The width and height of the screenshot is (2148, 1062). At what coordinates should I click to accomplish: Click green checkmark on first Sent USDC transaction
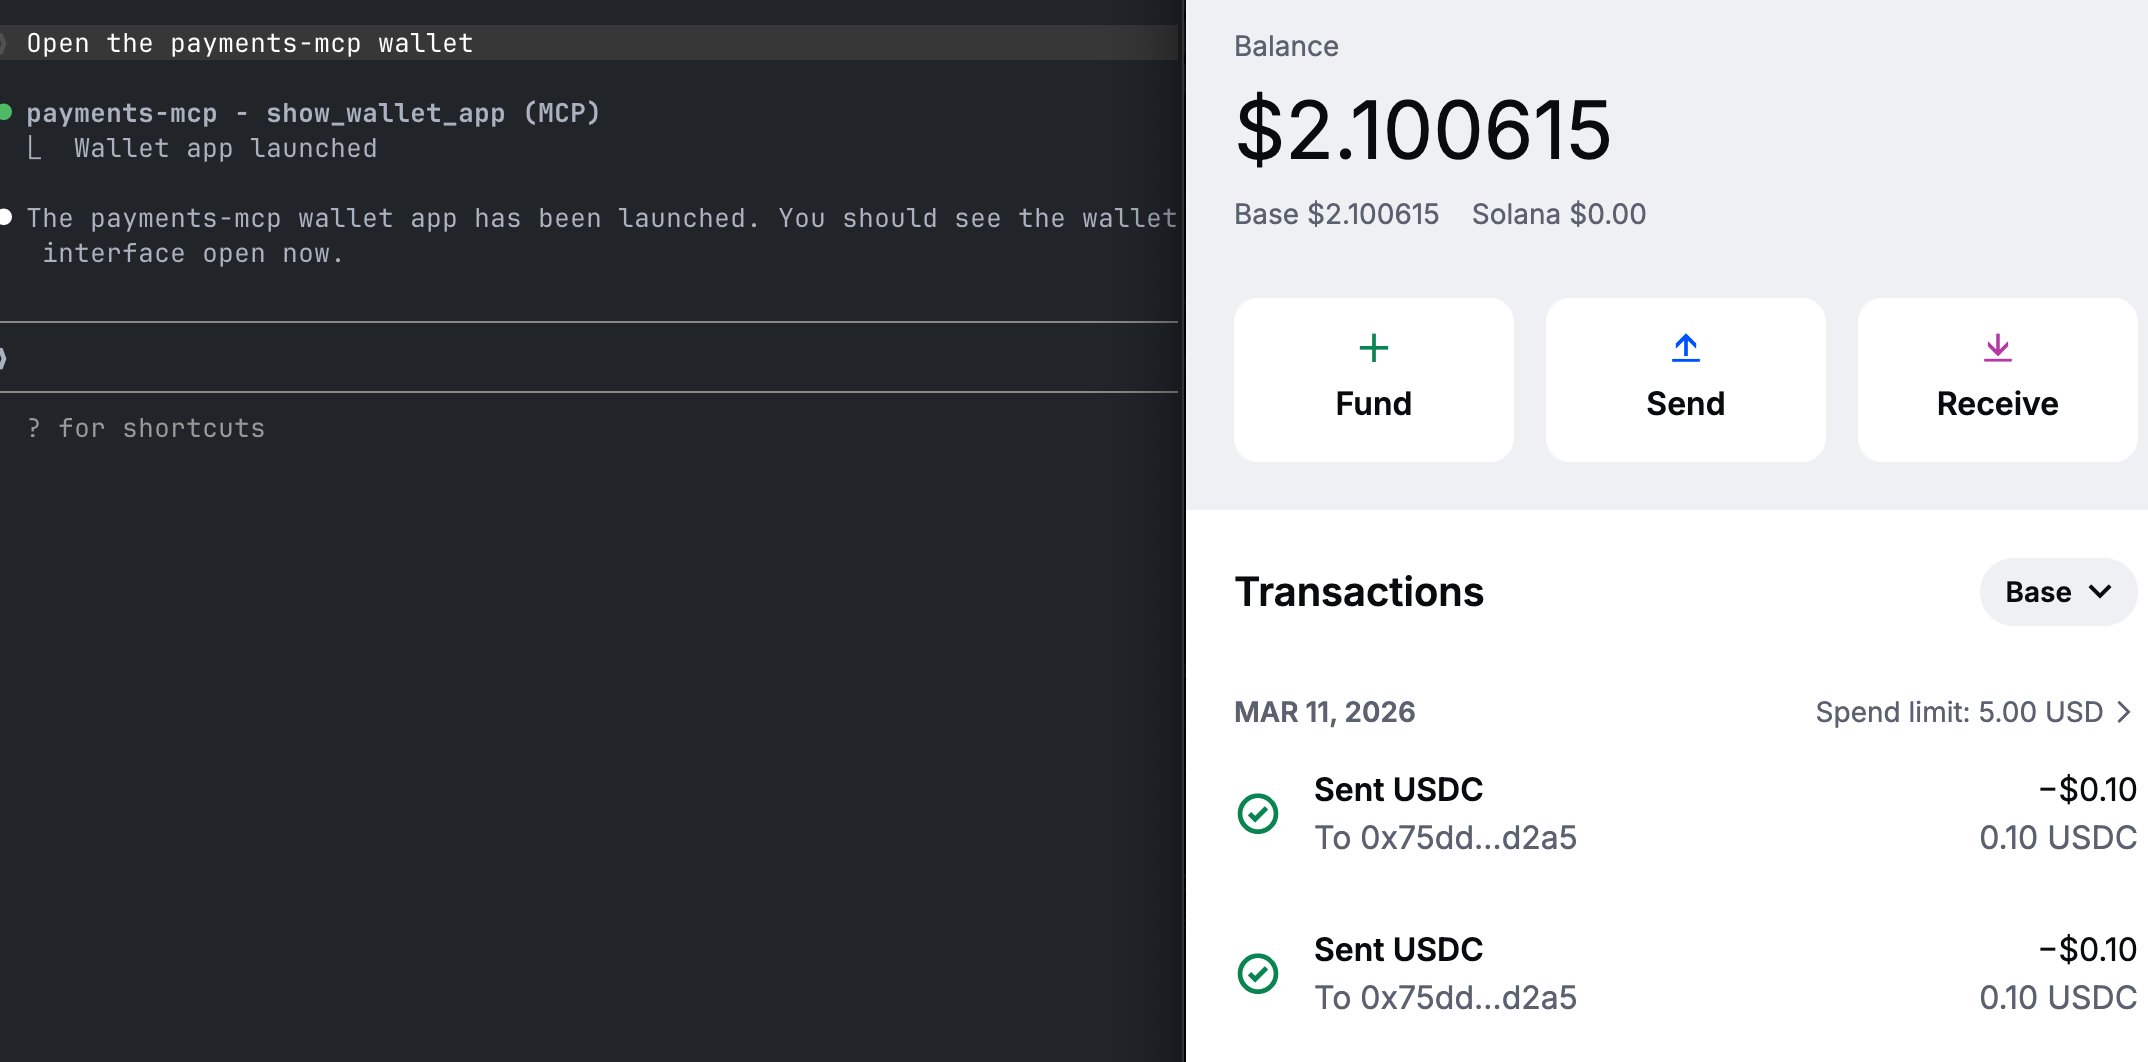(1259, 813)
